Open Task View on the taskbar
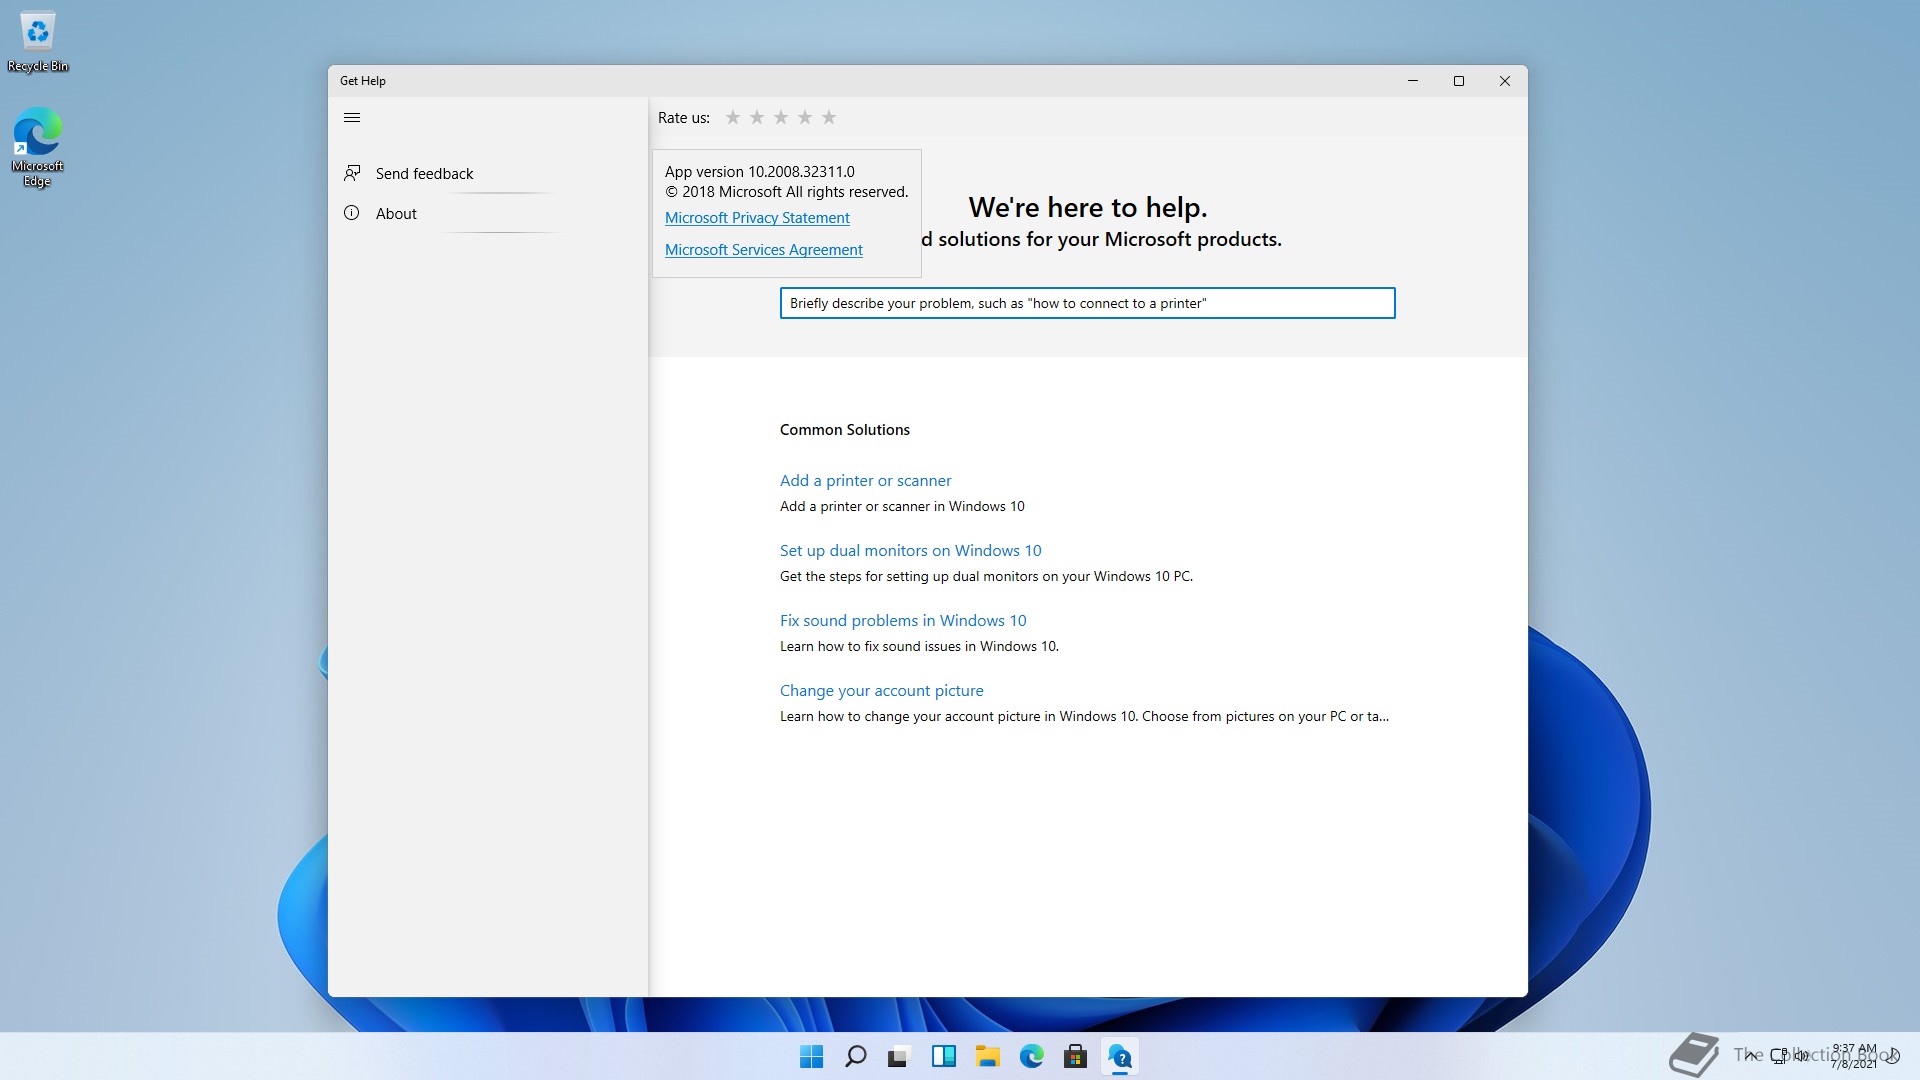This screenshot has width=1920, height=1080. coord(899,1056)
